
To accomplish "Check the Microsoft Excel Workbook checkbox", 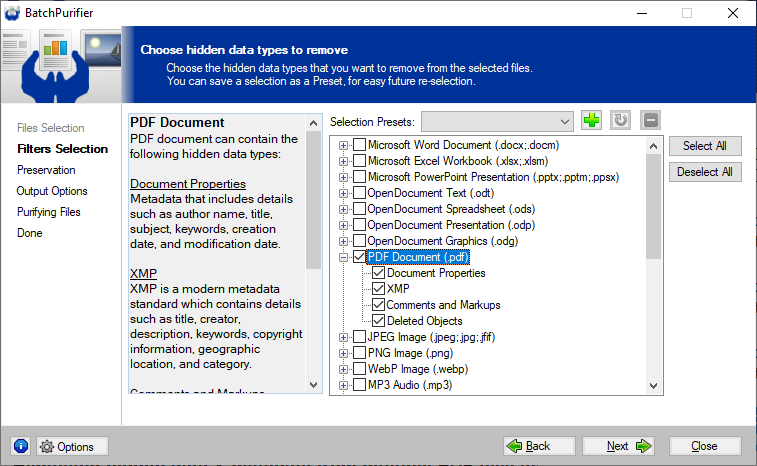I will 359,161.
